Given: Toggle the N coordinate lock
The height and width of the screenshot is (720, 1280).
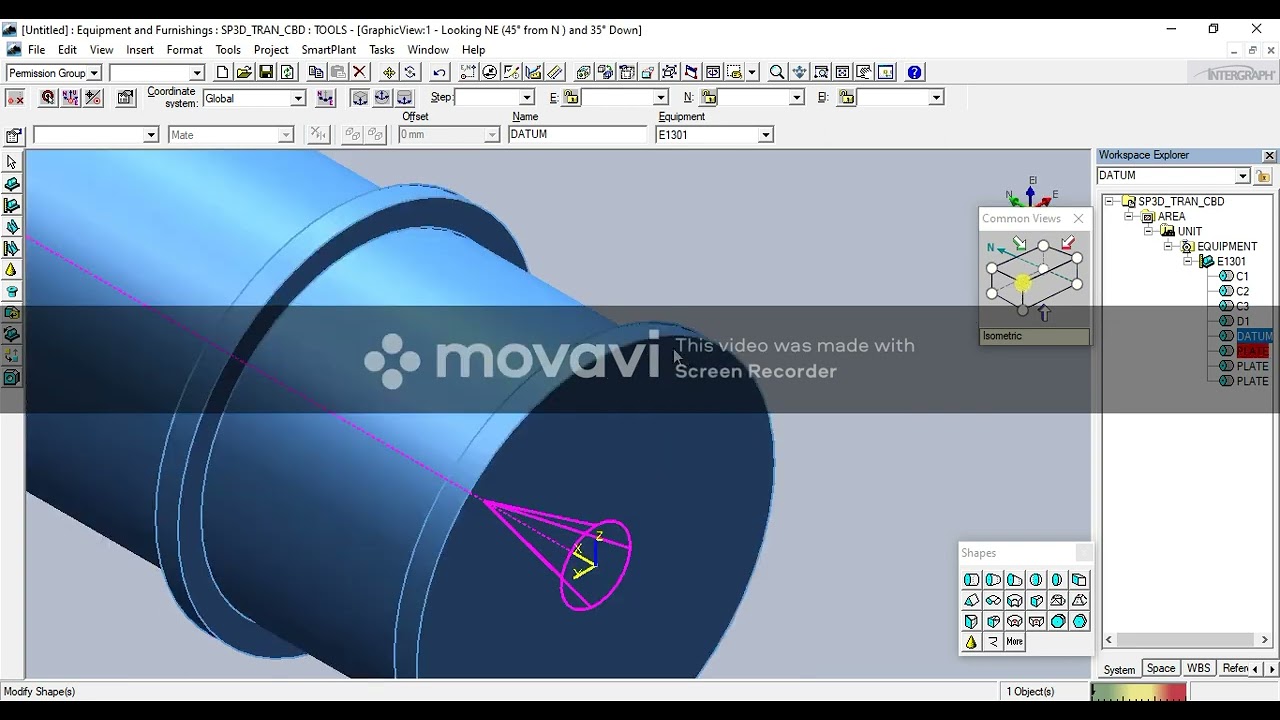Looking at the screenshot, I should click(x=709, y=98).
